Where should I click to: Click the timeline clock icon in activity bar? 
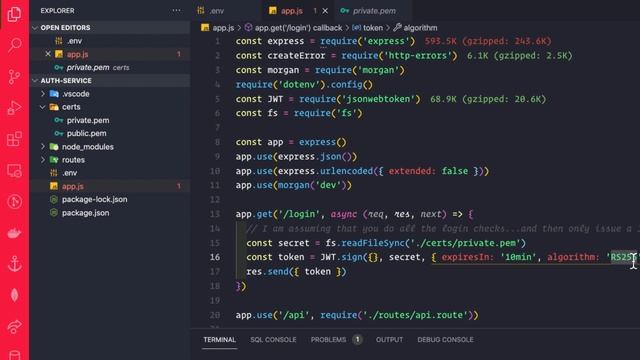14,202
